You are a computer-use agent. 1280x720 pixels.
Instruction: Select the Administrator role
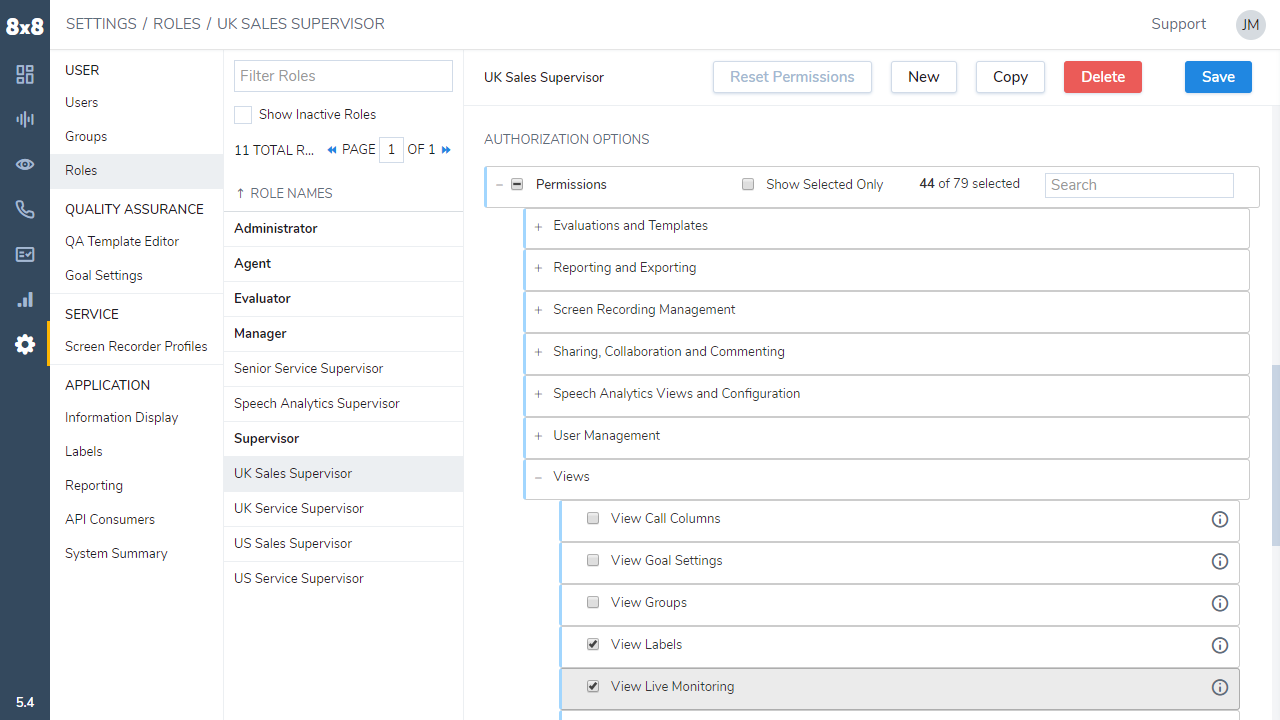click(343, 229)
